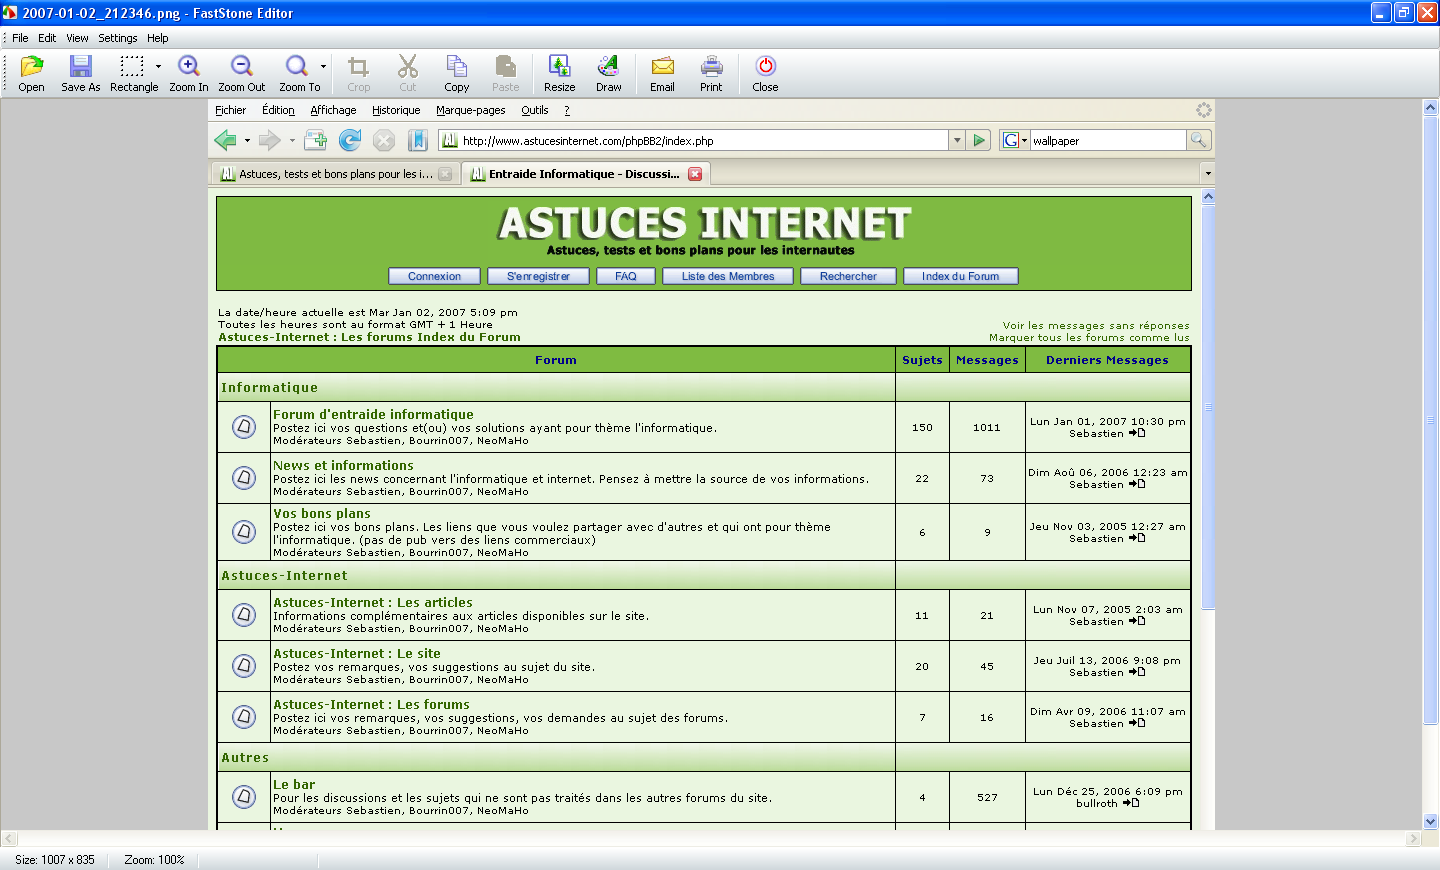Zoom out of the screenshot

point(241,70)
